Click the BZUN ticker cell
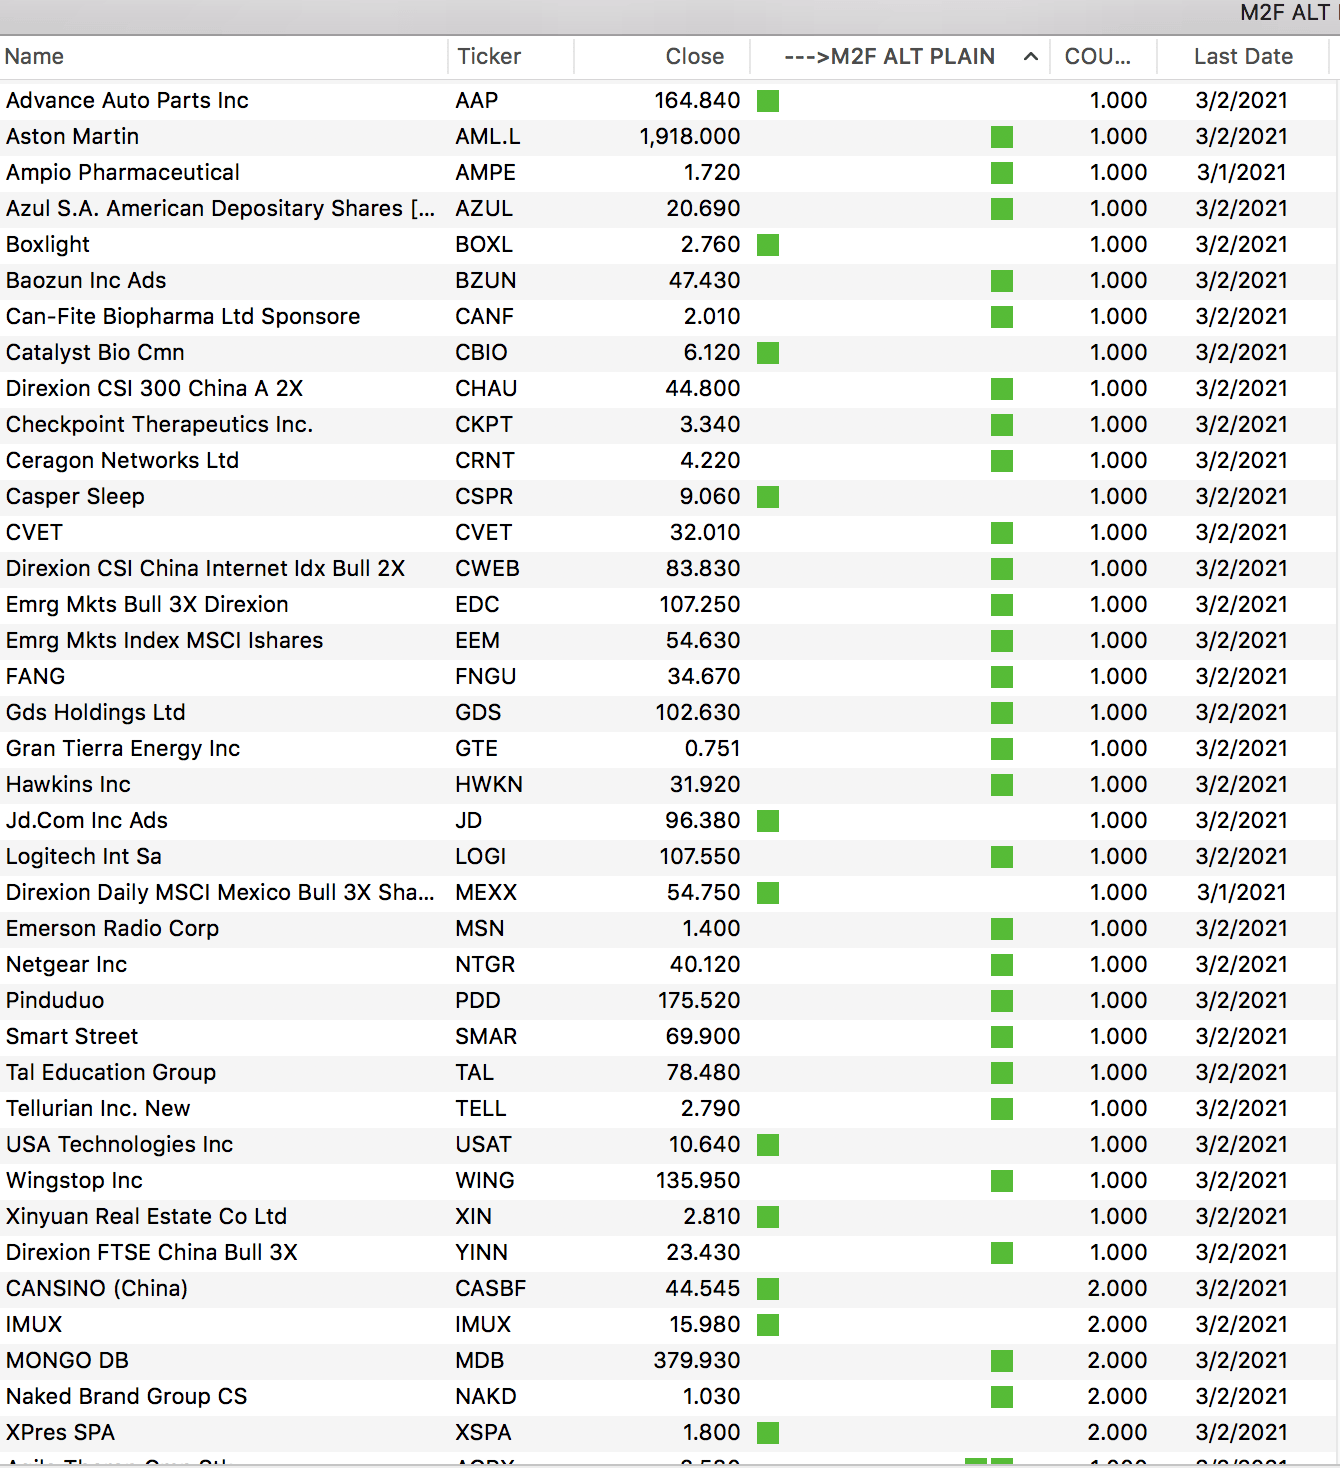Viewport: 1340px width, 1468px height. tap(486, 281)
